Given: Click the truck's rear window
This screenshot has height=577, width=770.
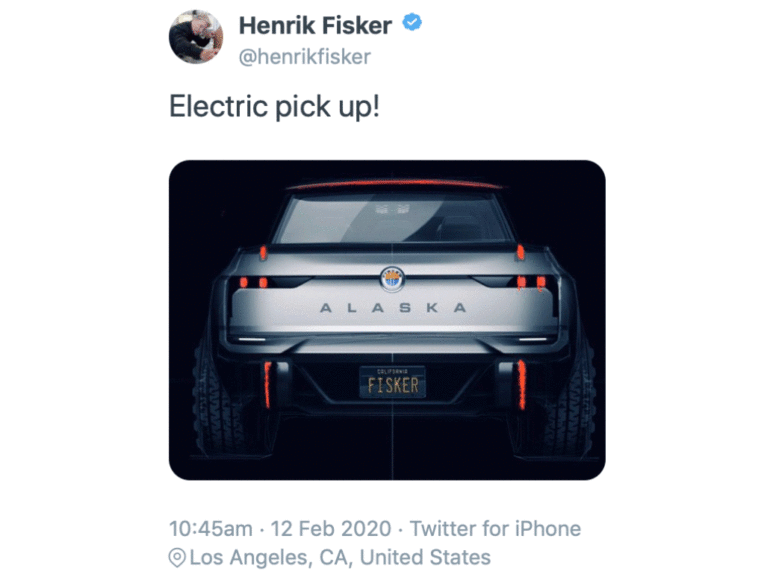Looking at the screenshot, I should coord(392,218).
